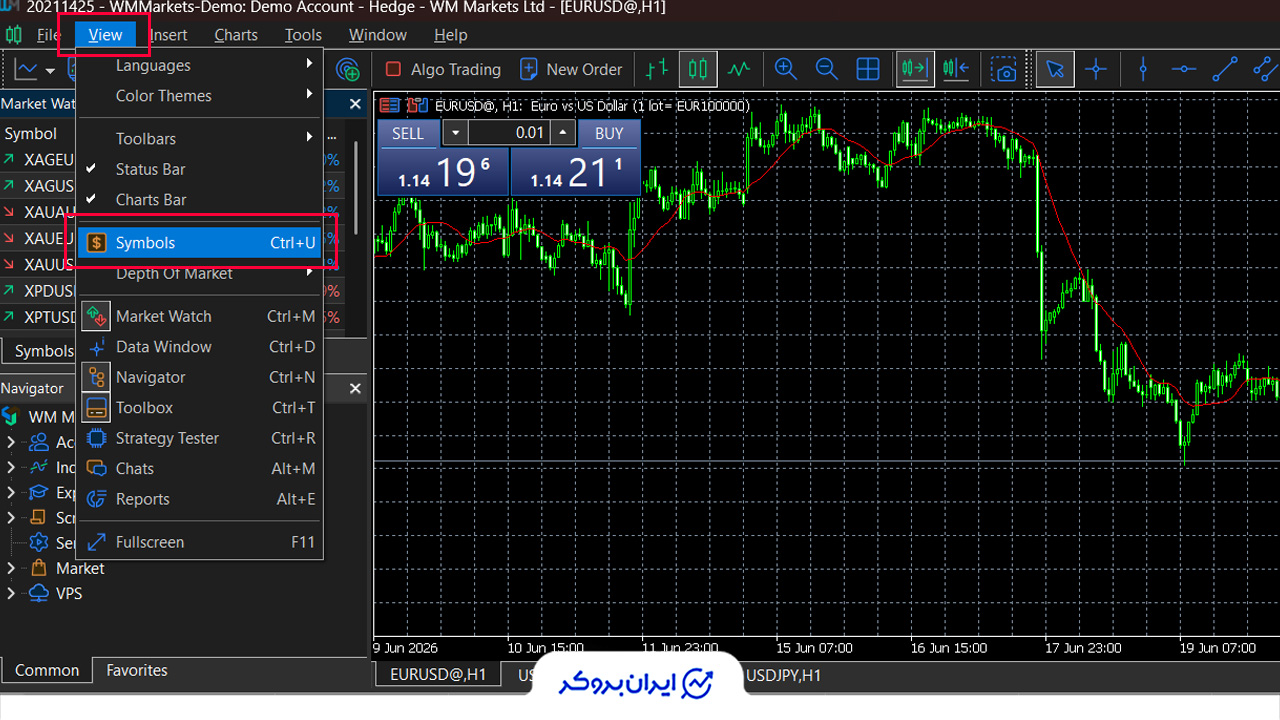Switch to the Favorites tab

(x=137, y=670)
